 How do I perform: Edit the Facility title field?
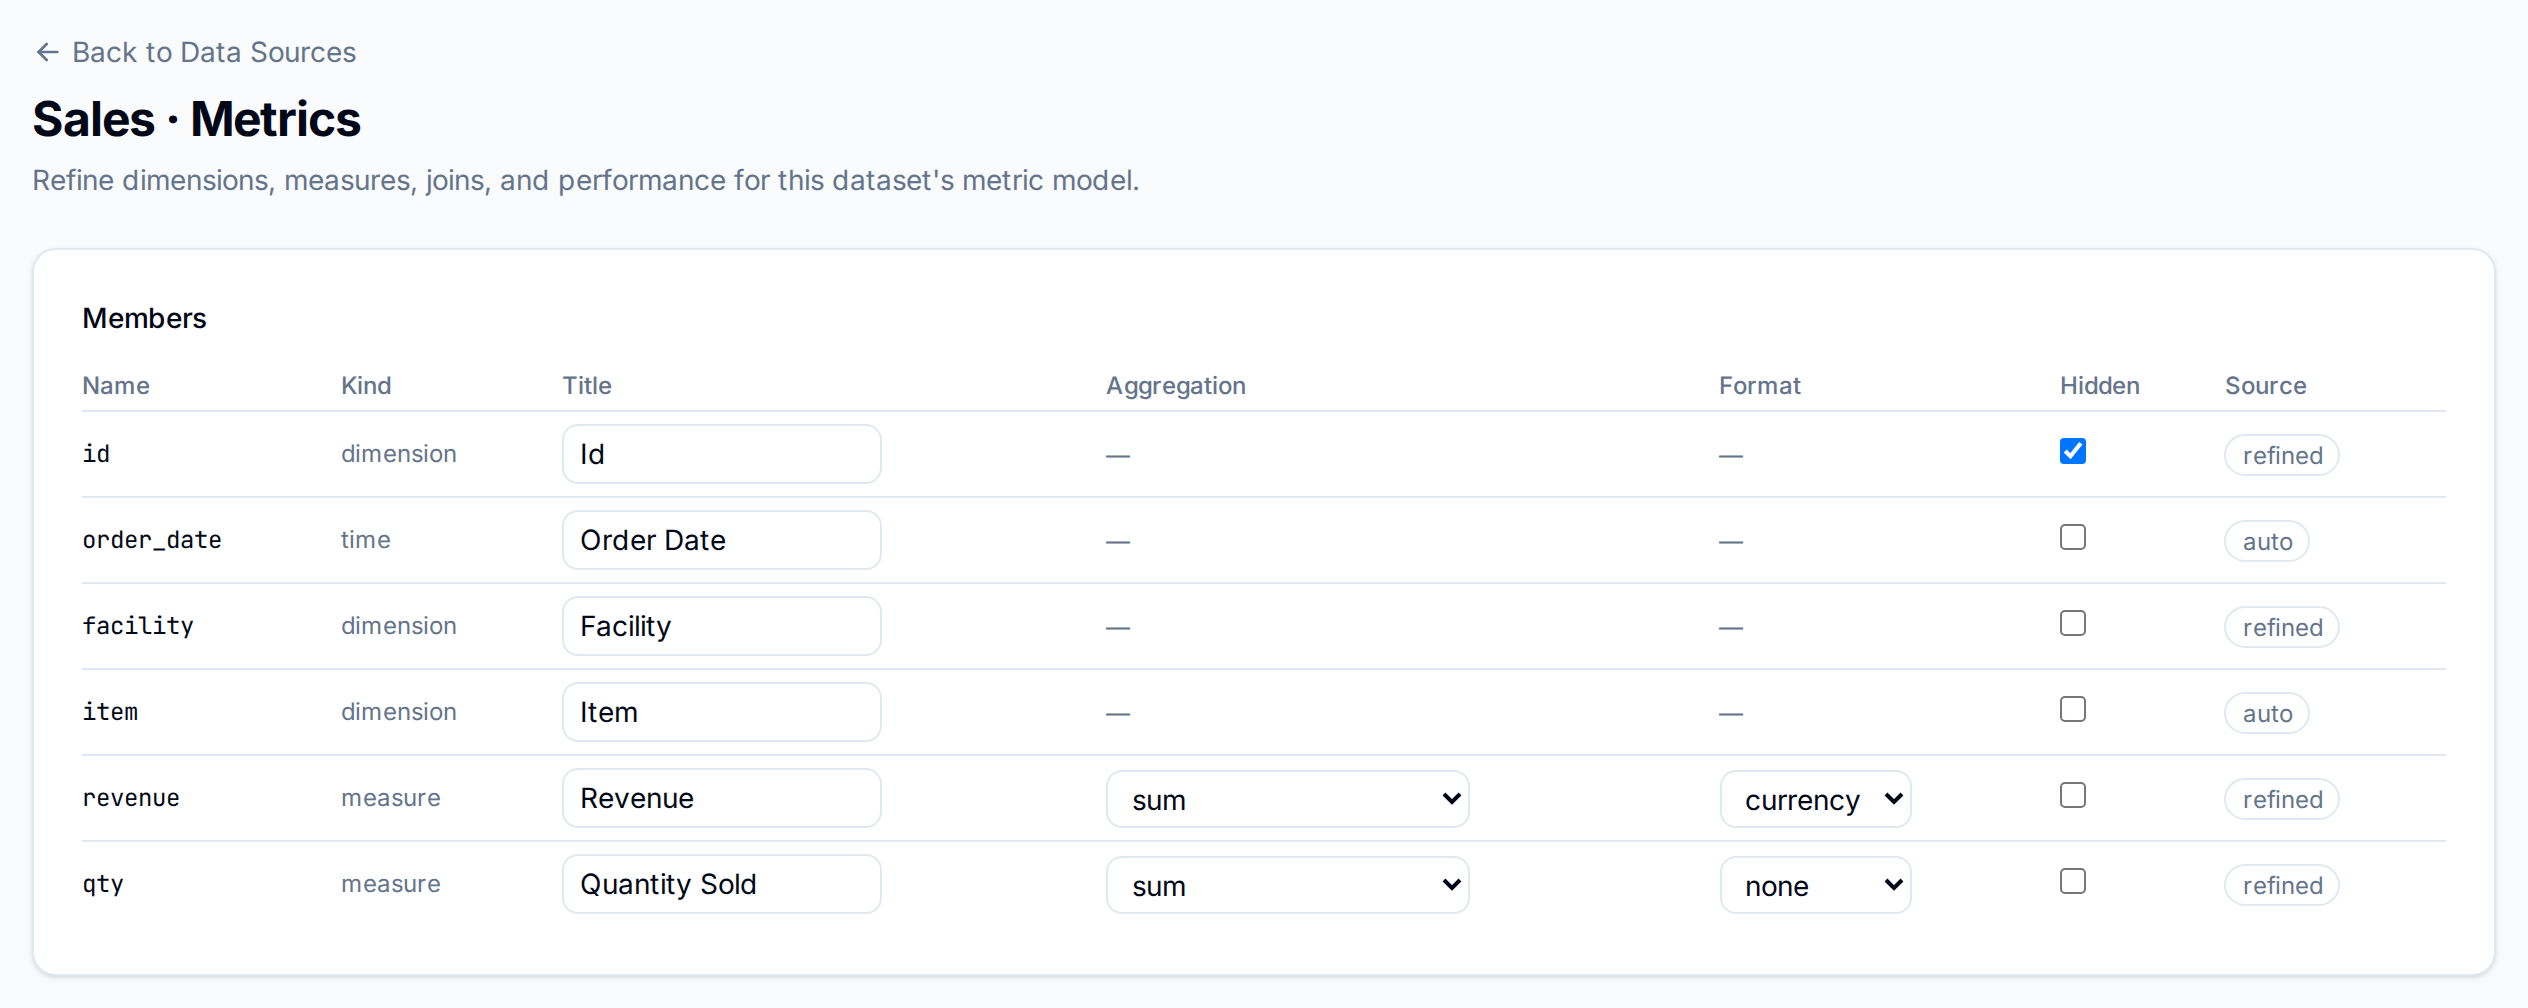coord(721,626)
